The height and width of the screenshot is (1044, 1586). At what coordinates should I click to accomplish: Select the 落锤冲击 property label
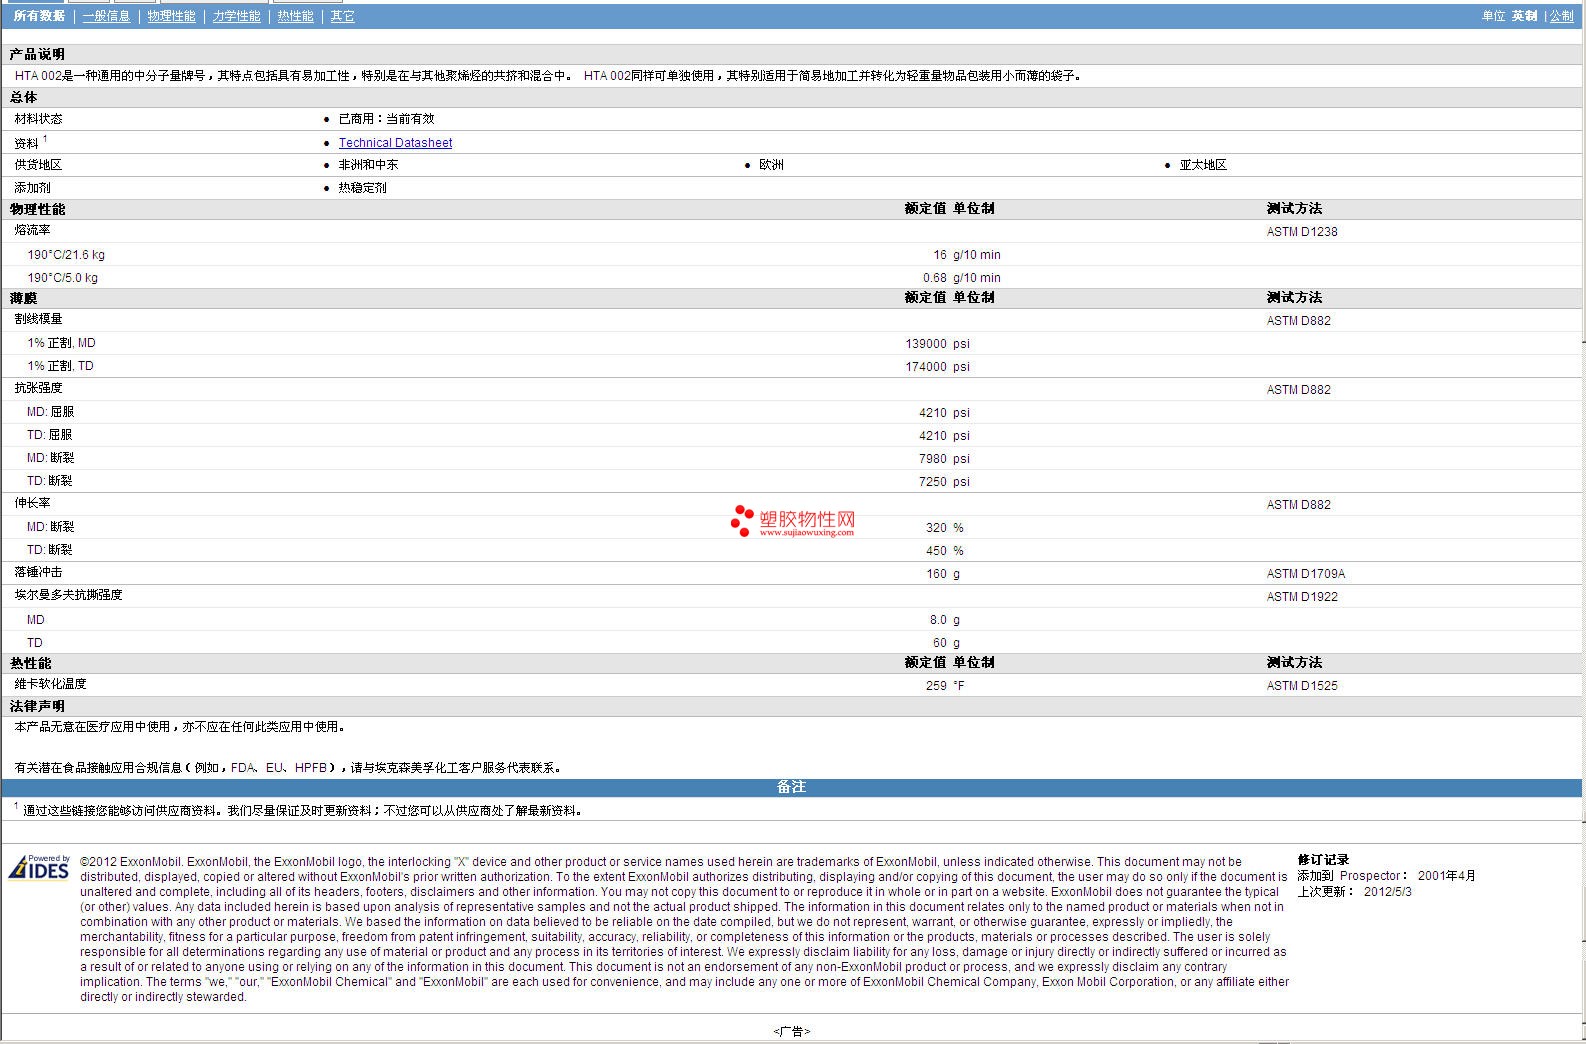pyautogui.click(x=38, y=572)
